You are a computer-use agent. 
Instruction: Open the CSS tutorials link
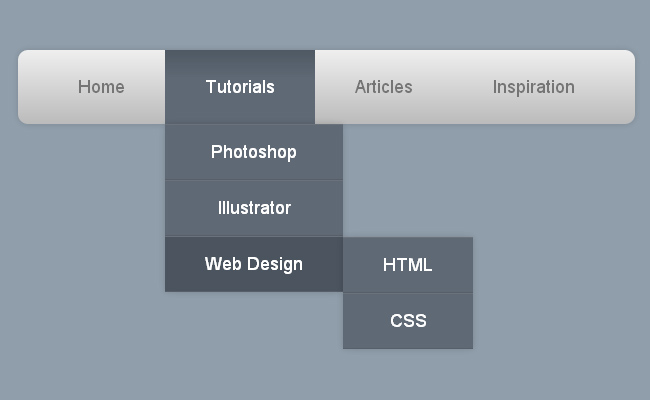(x=408, y=321)
